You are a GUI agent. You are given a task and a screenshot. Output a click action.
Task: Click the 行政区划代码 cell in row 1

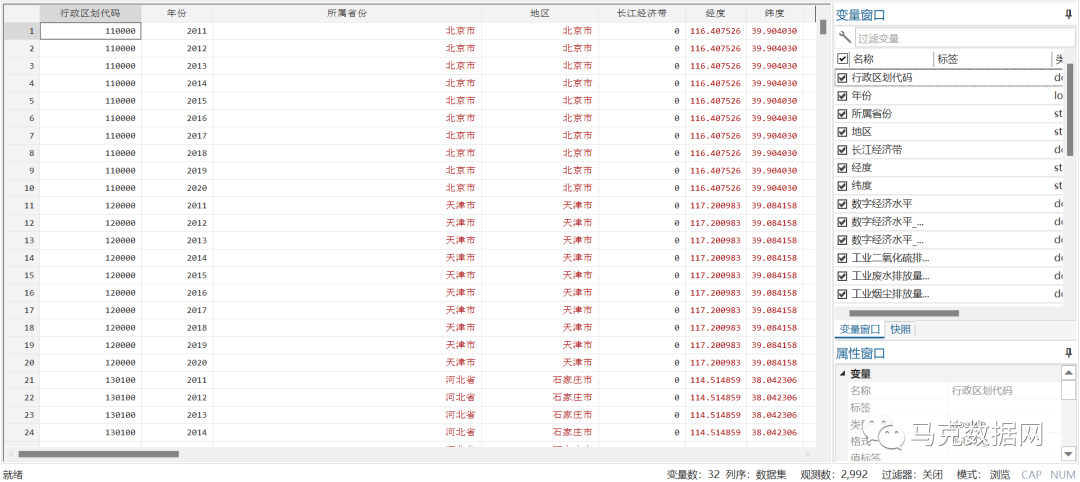pyautogui.click(x=91, y=31)
